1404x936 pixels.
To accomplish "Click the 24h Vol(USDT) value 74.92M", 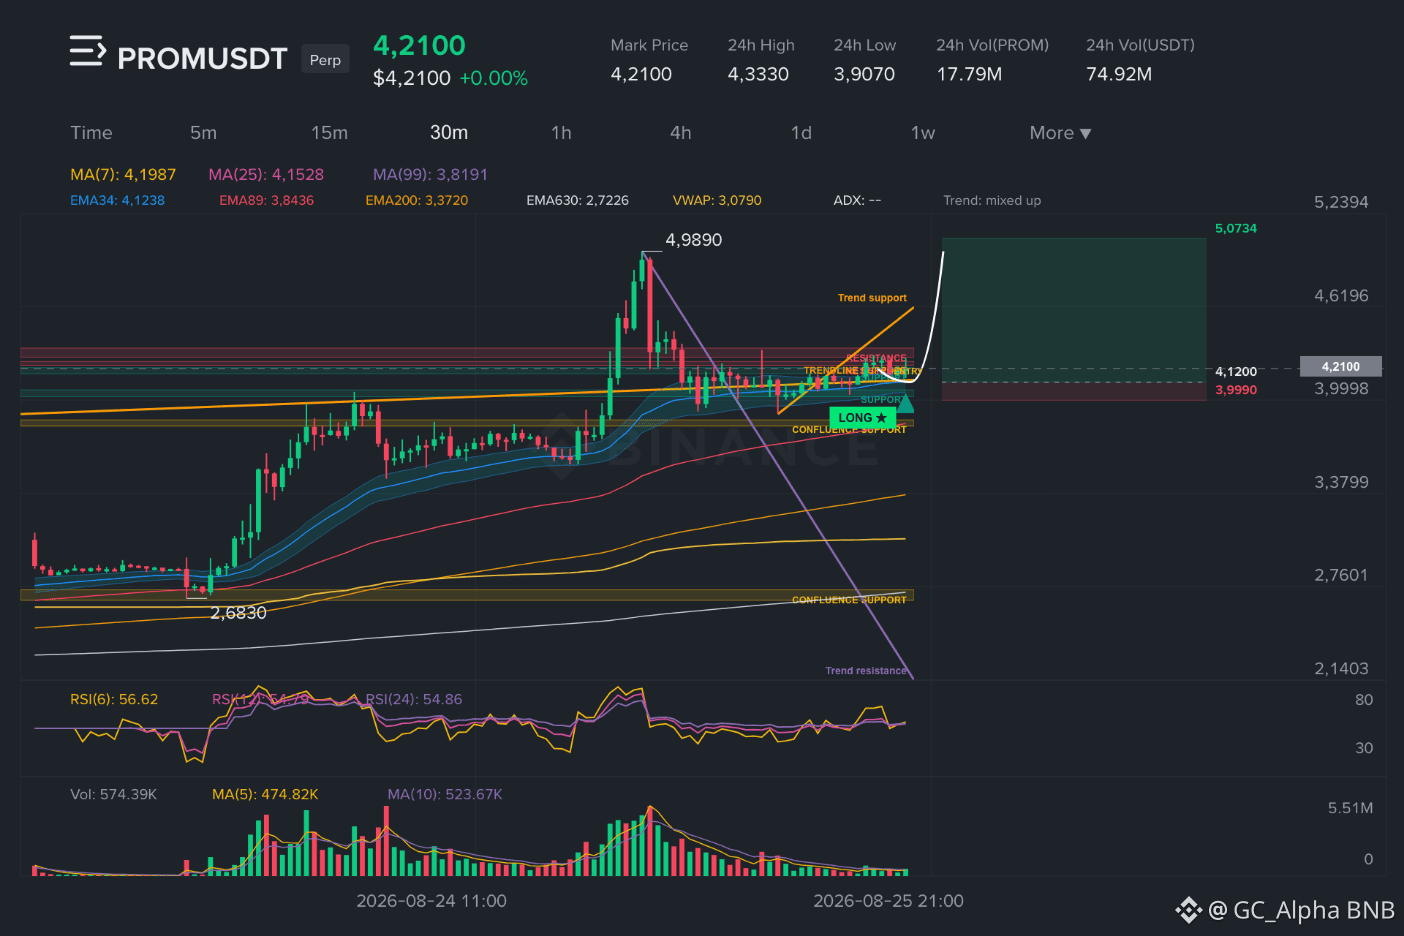I will 1119,74.
